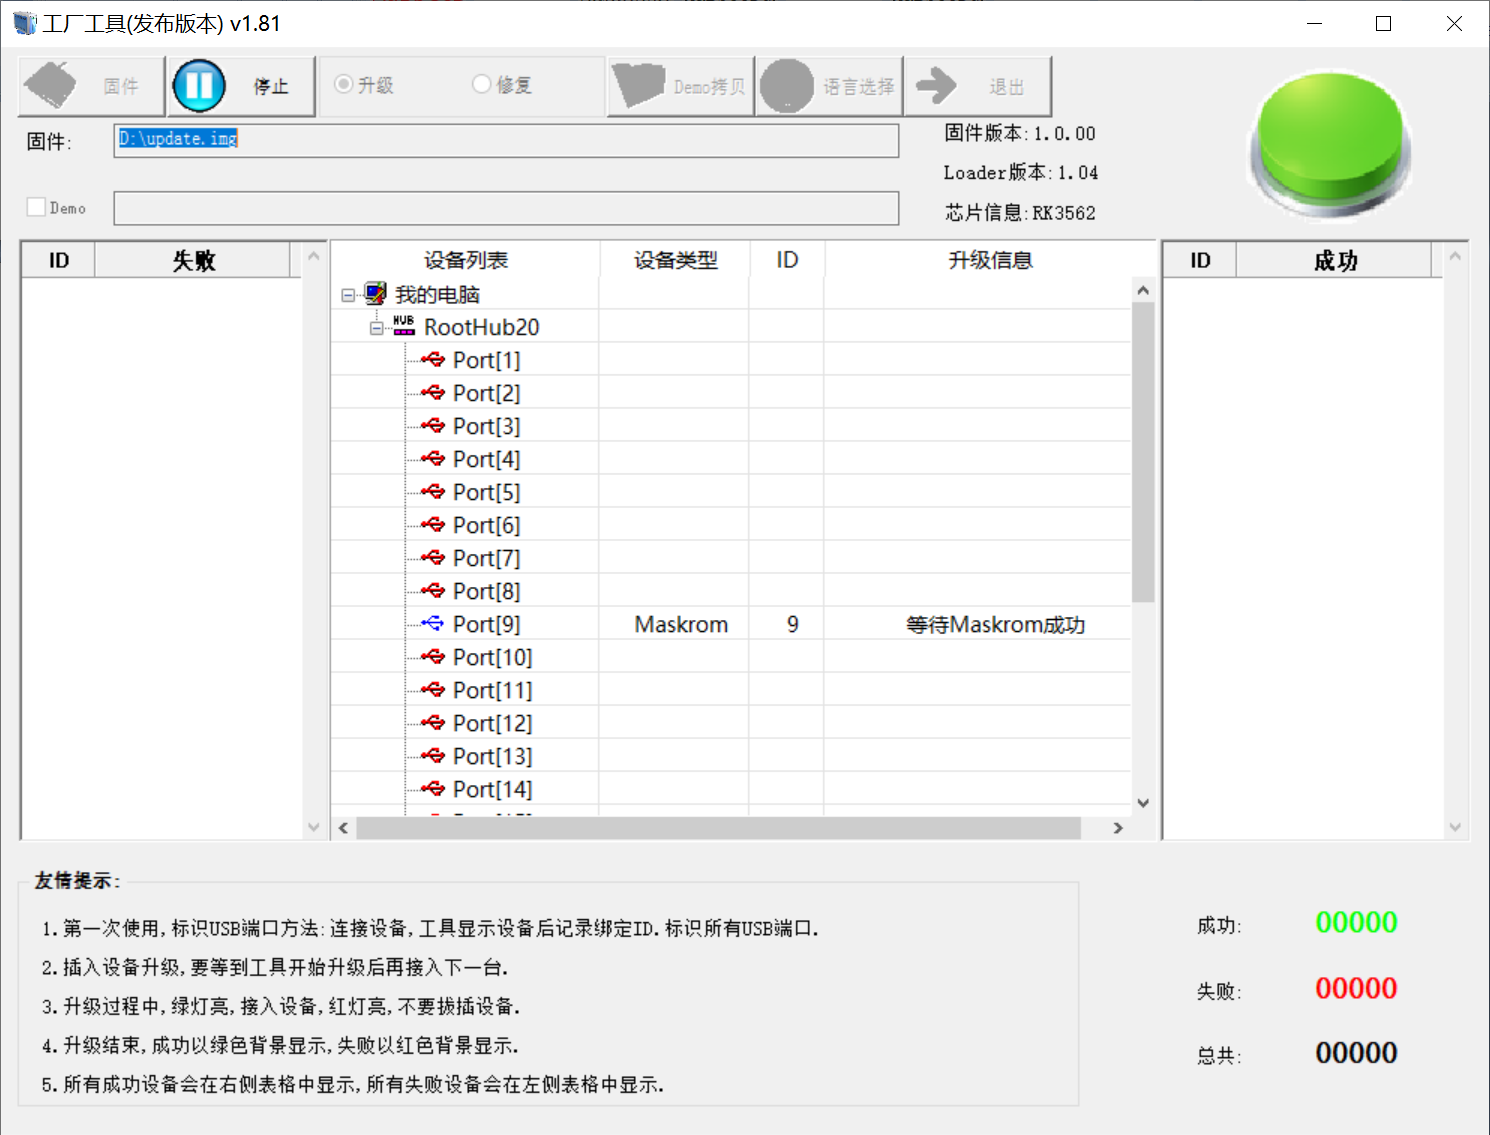This screenshot has height=1135, width=1490.
Task: Select the repair (修复) radio button
Action: click(x=481, y=85)
